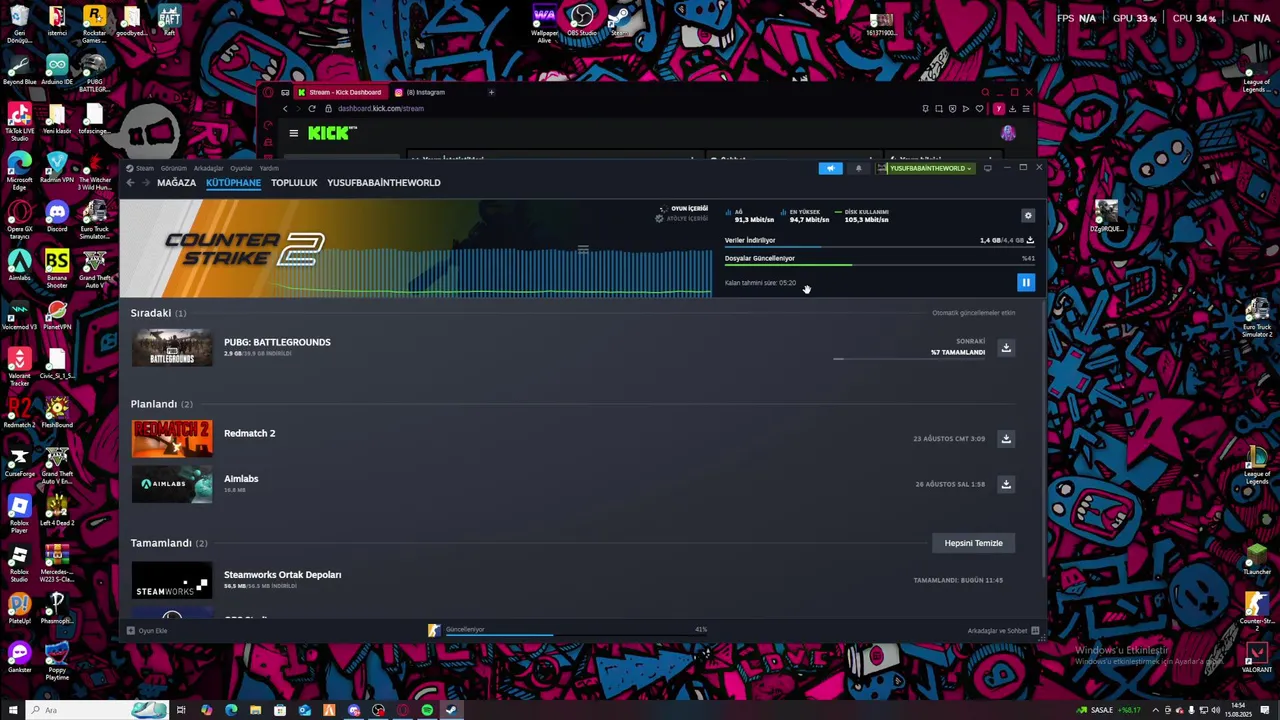Open the Arkadaşlar menu

(x=208, y=168)
